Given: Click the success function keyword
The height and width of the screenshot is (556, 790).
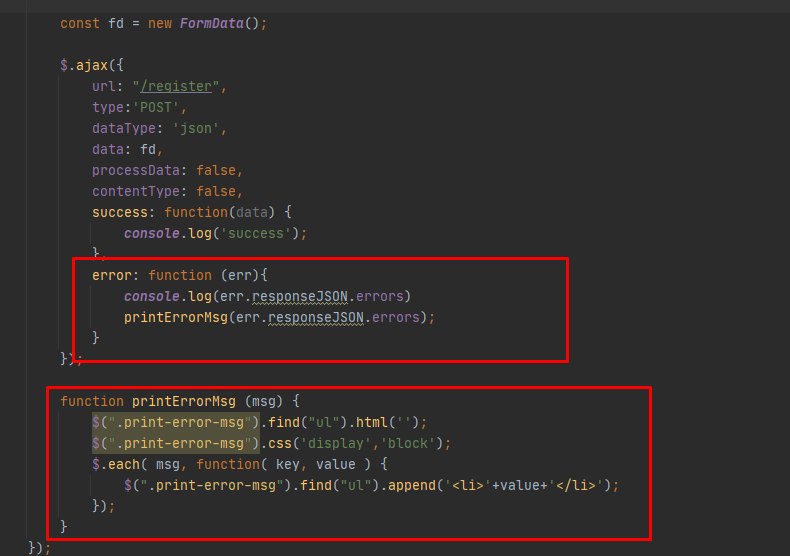Looking at the screenshot, I should (x=196, y=213).
